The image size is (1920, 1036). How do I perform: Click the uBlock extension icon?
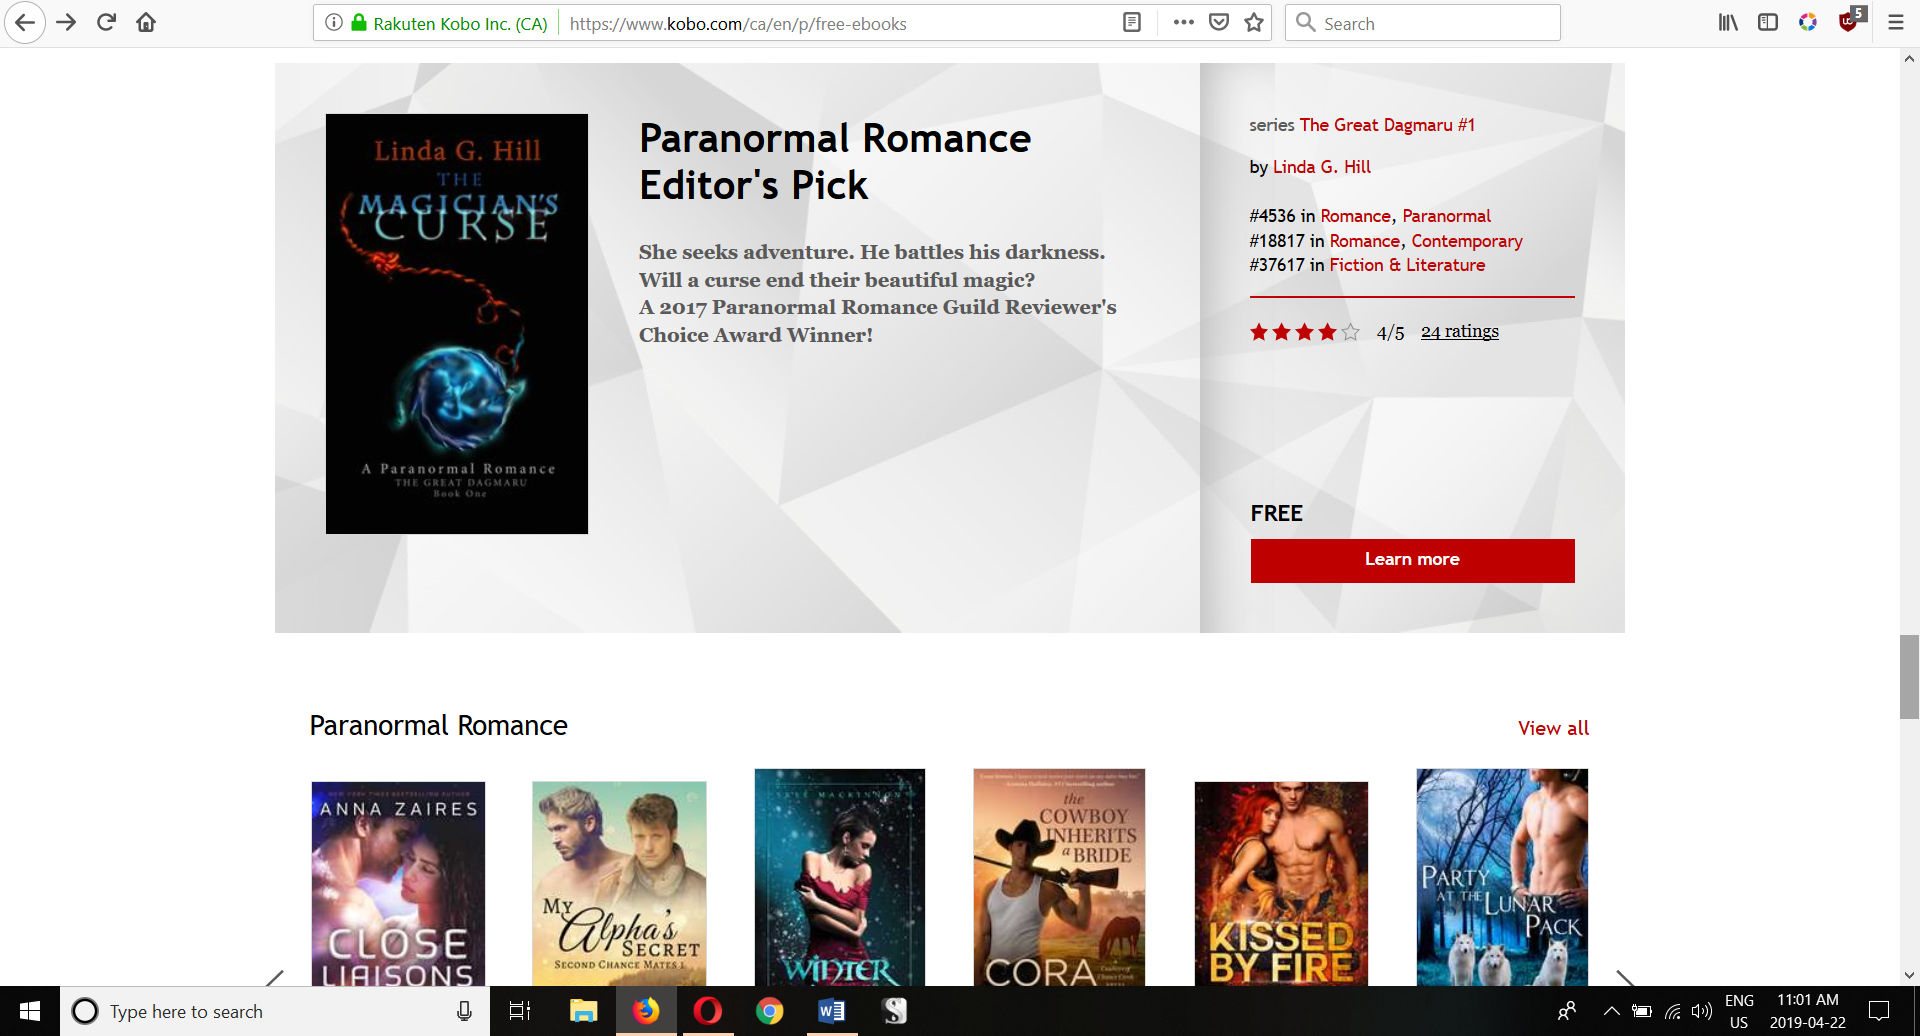click(x=1849, y=22)
